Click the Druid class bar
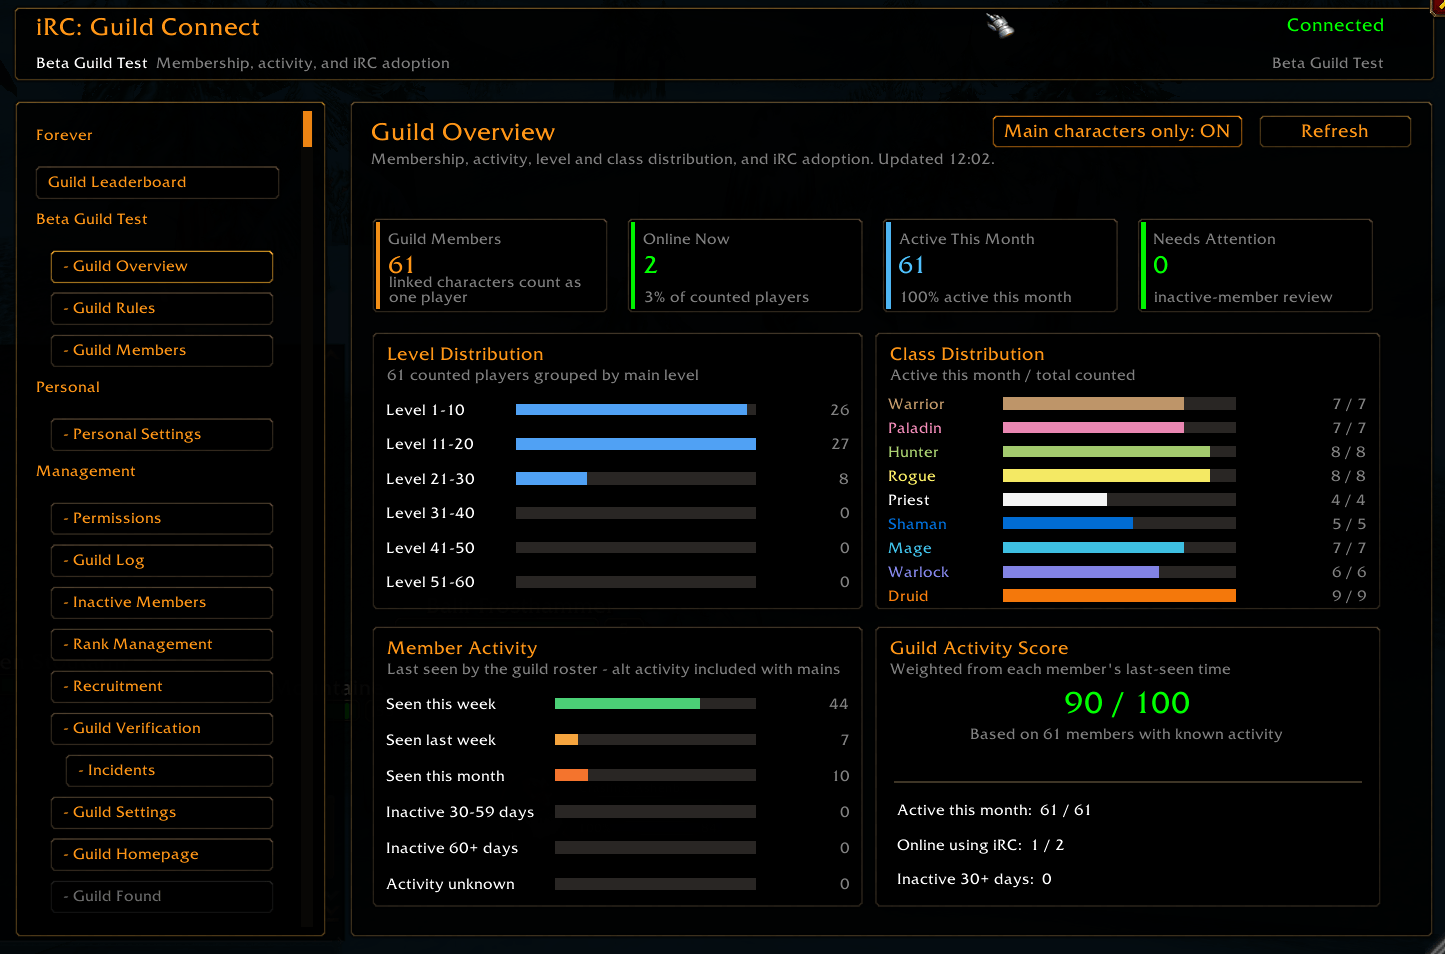The height and width of the screenshot is (954, 1445). click(1119, 596)
